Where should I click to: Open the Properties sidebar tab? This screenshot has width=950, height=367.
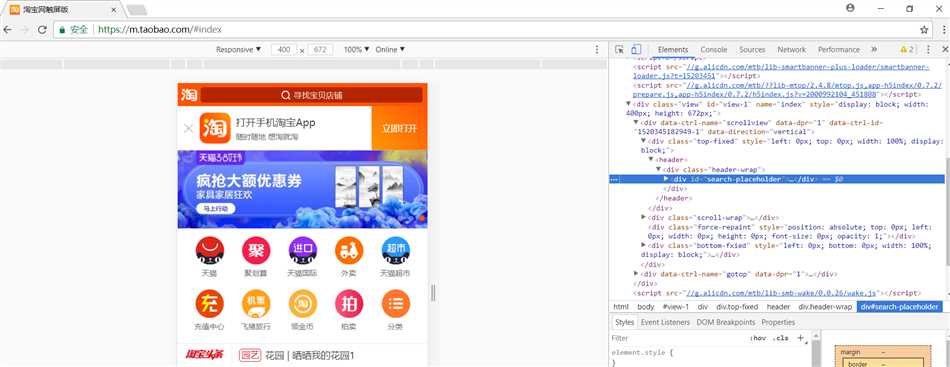[778, 322]
